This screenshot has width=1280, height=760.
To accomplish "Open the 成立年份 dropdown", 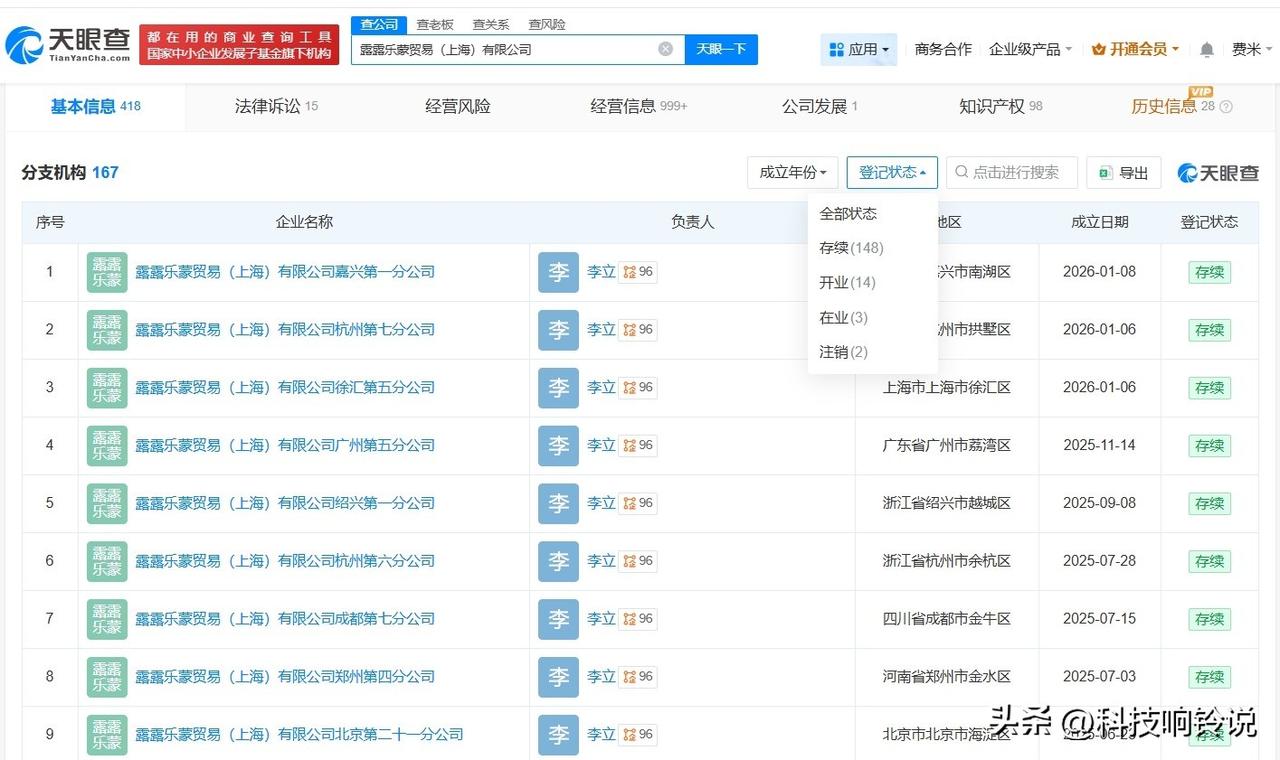I will (792, 172).
